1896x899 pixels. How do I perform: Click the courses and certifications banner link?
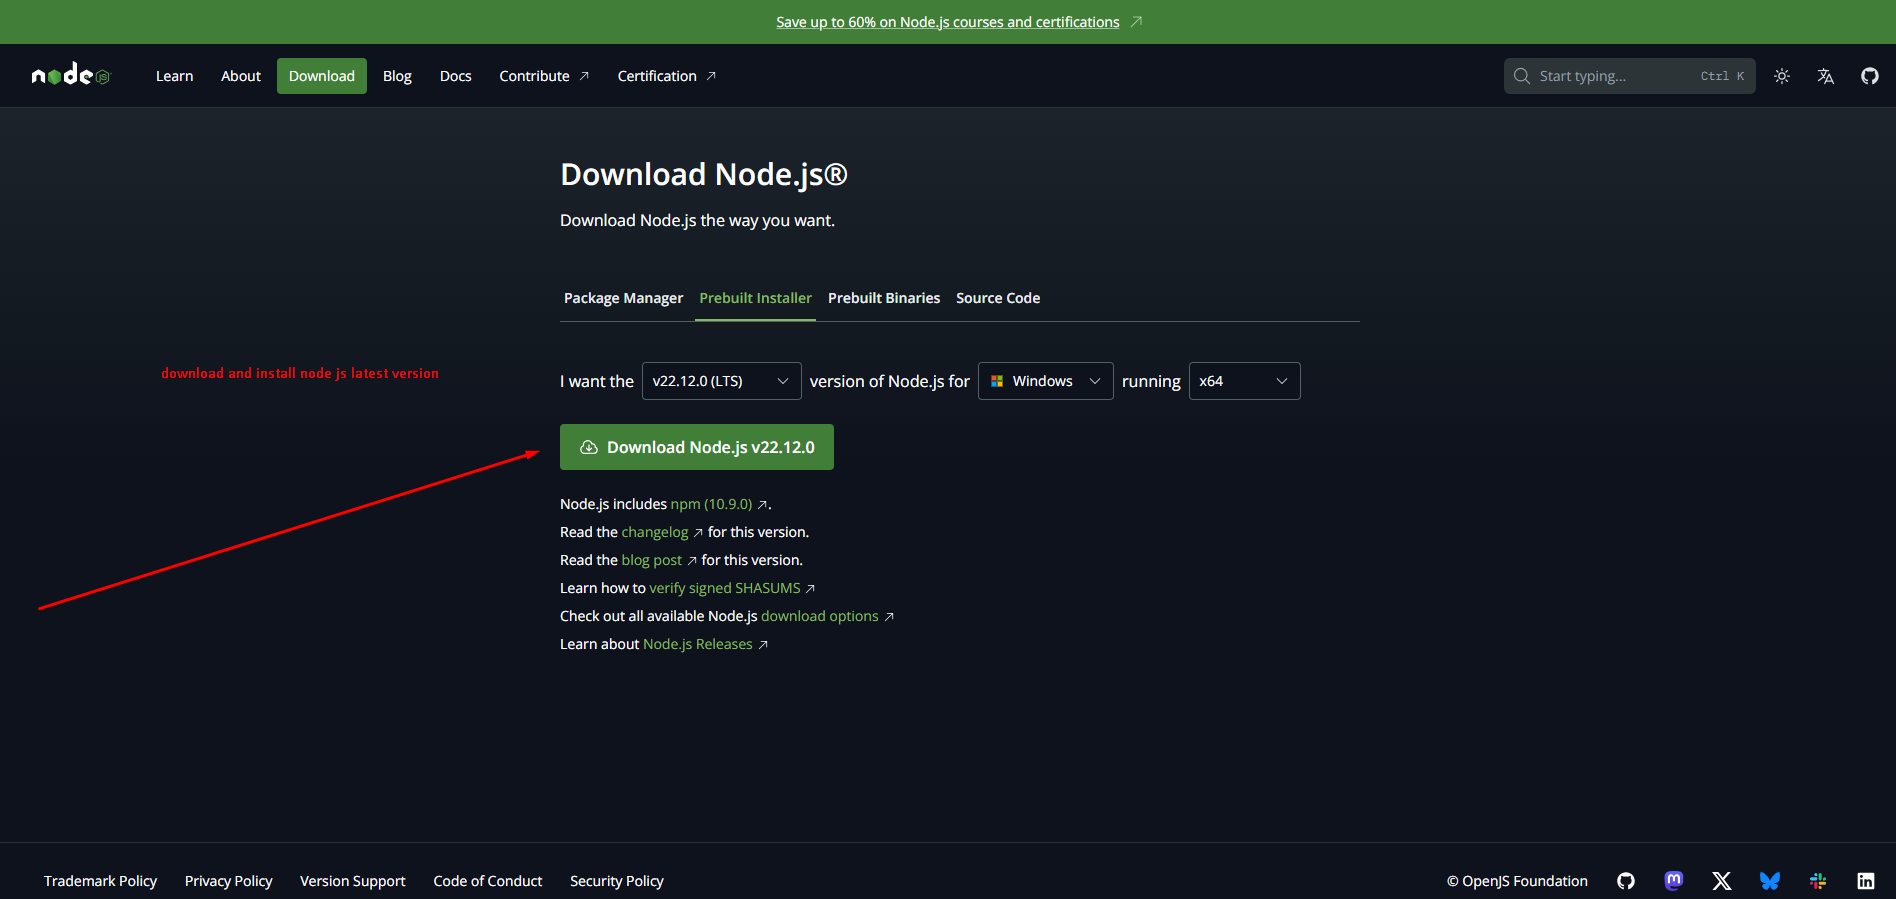[947, 22]
